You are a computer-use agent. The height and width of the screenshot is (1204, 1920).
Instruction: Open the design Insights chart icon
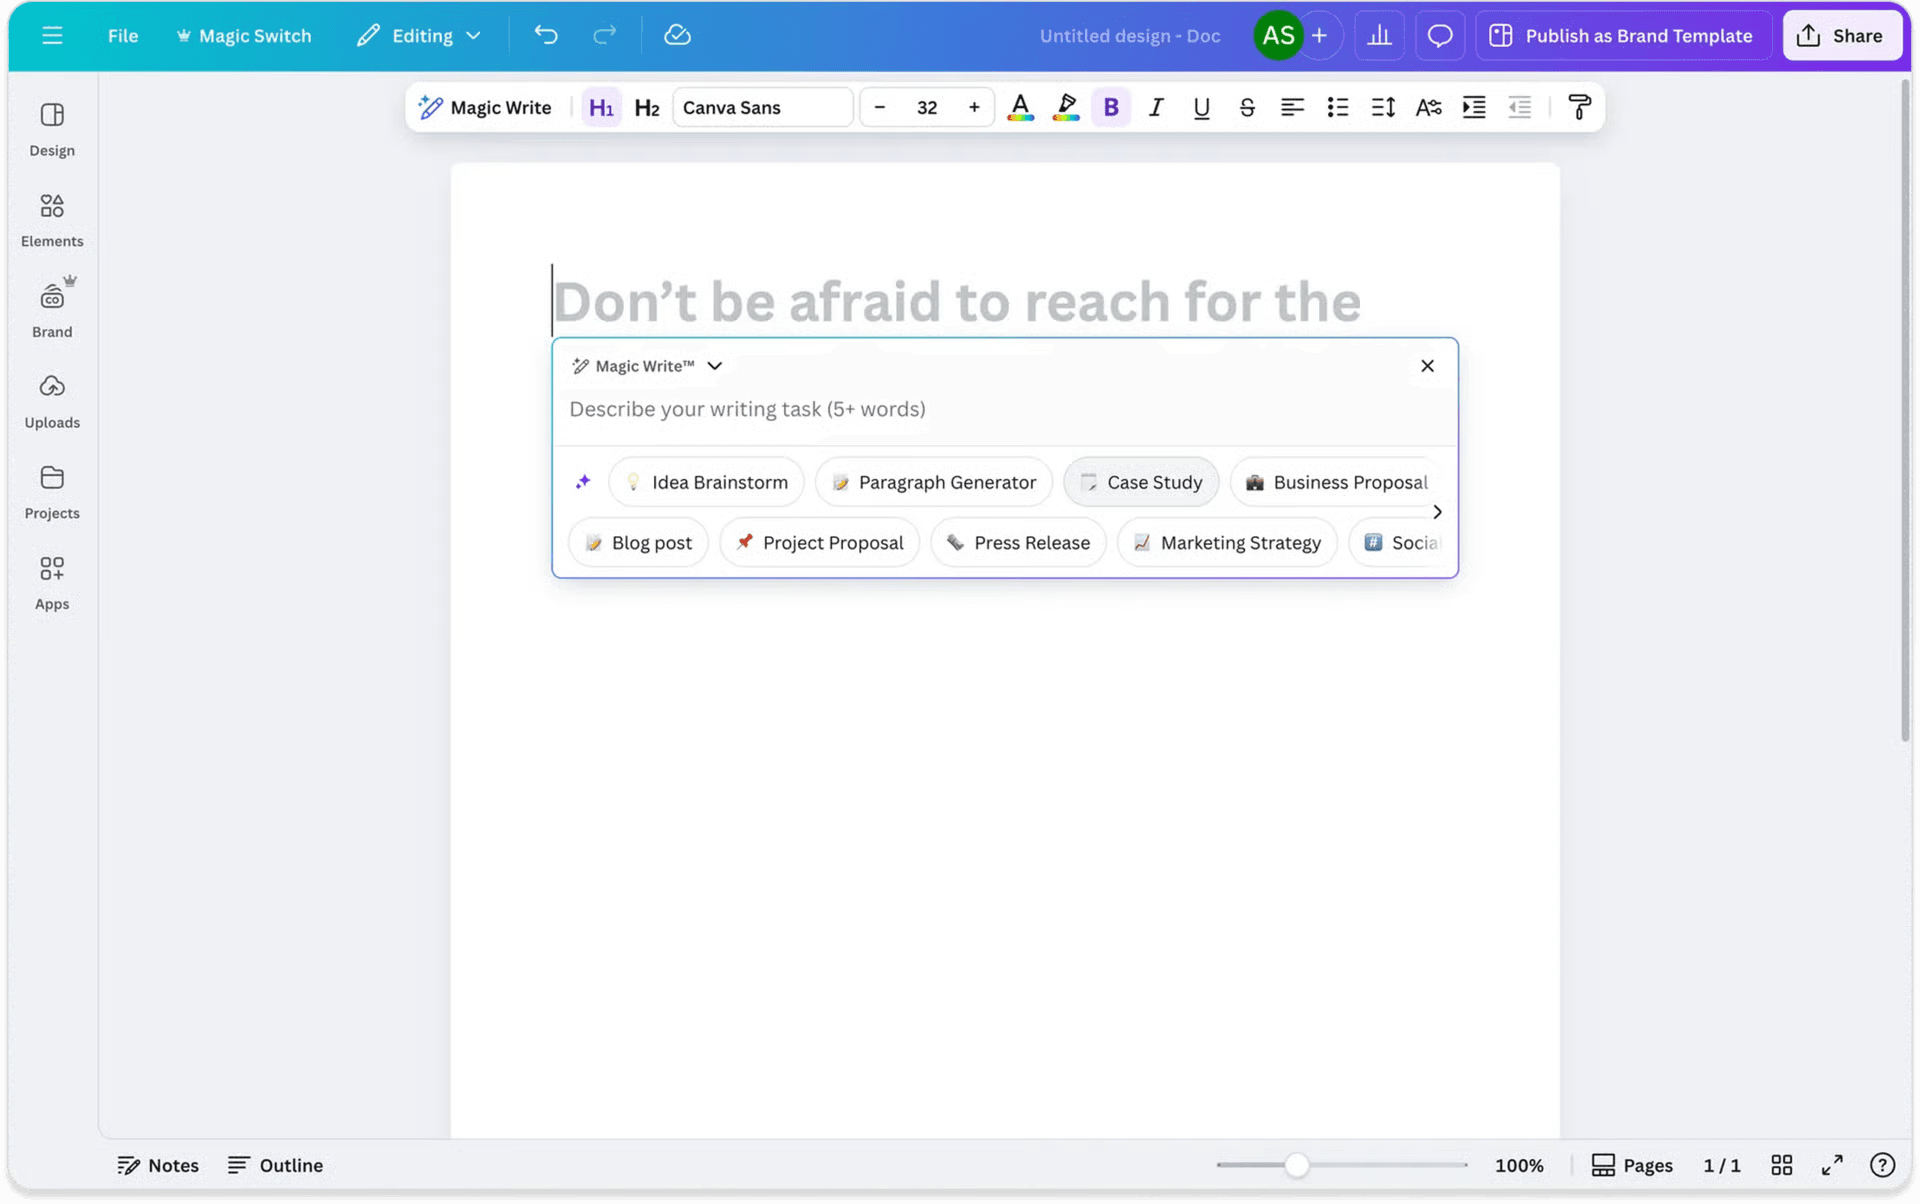pos(1379,35)
